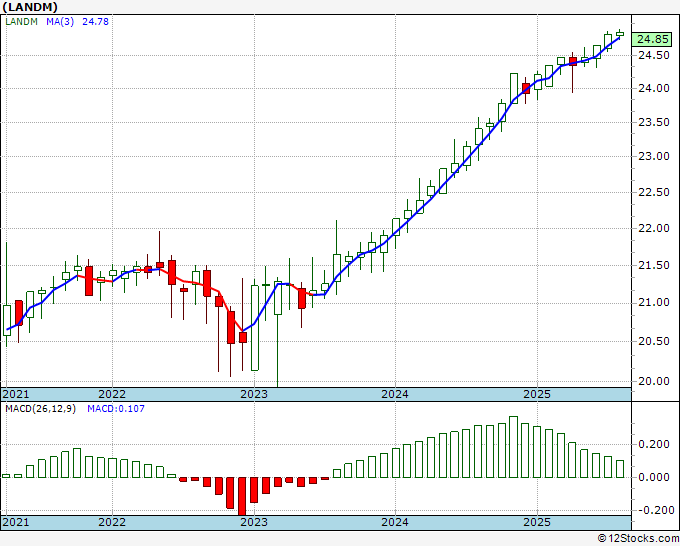Screen dimensions: 680x546
Task: Click the MACD:0.107 value label
Action: click(x=116, y=409)
